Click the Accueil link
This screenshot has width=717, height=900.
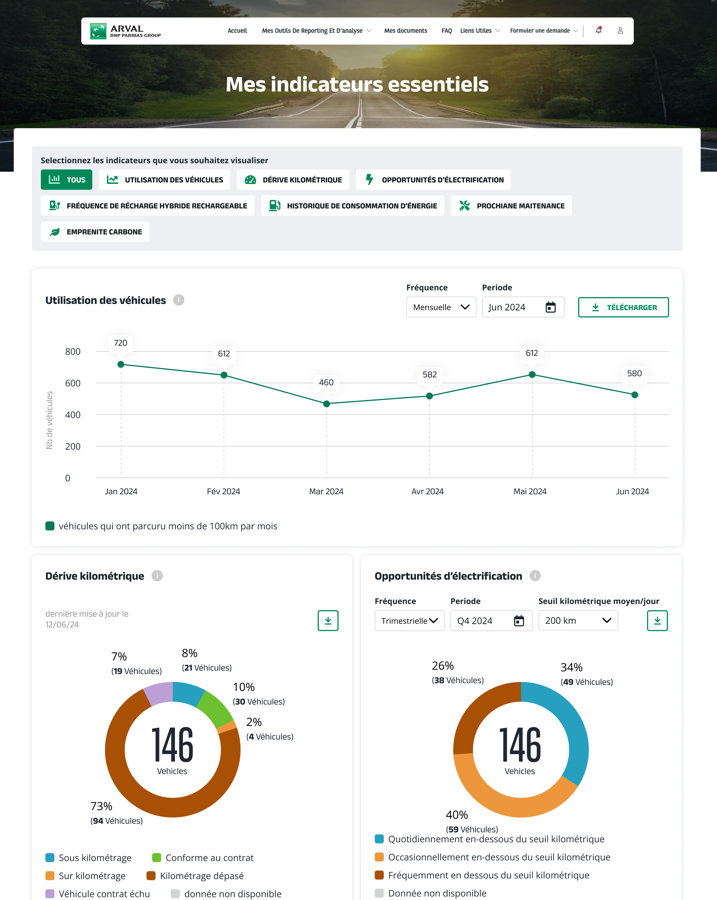click(x=237, y=31)
